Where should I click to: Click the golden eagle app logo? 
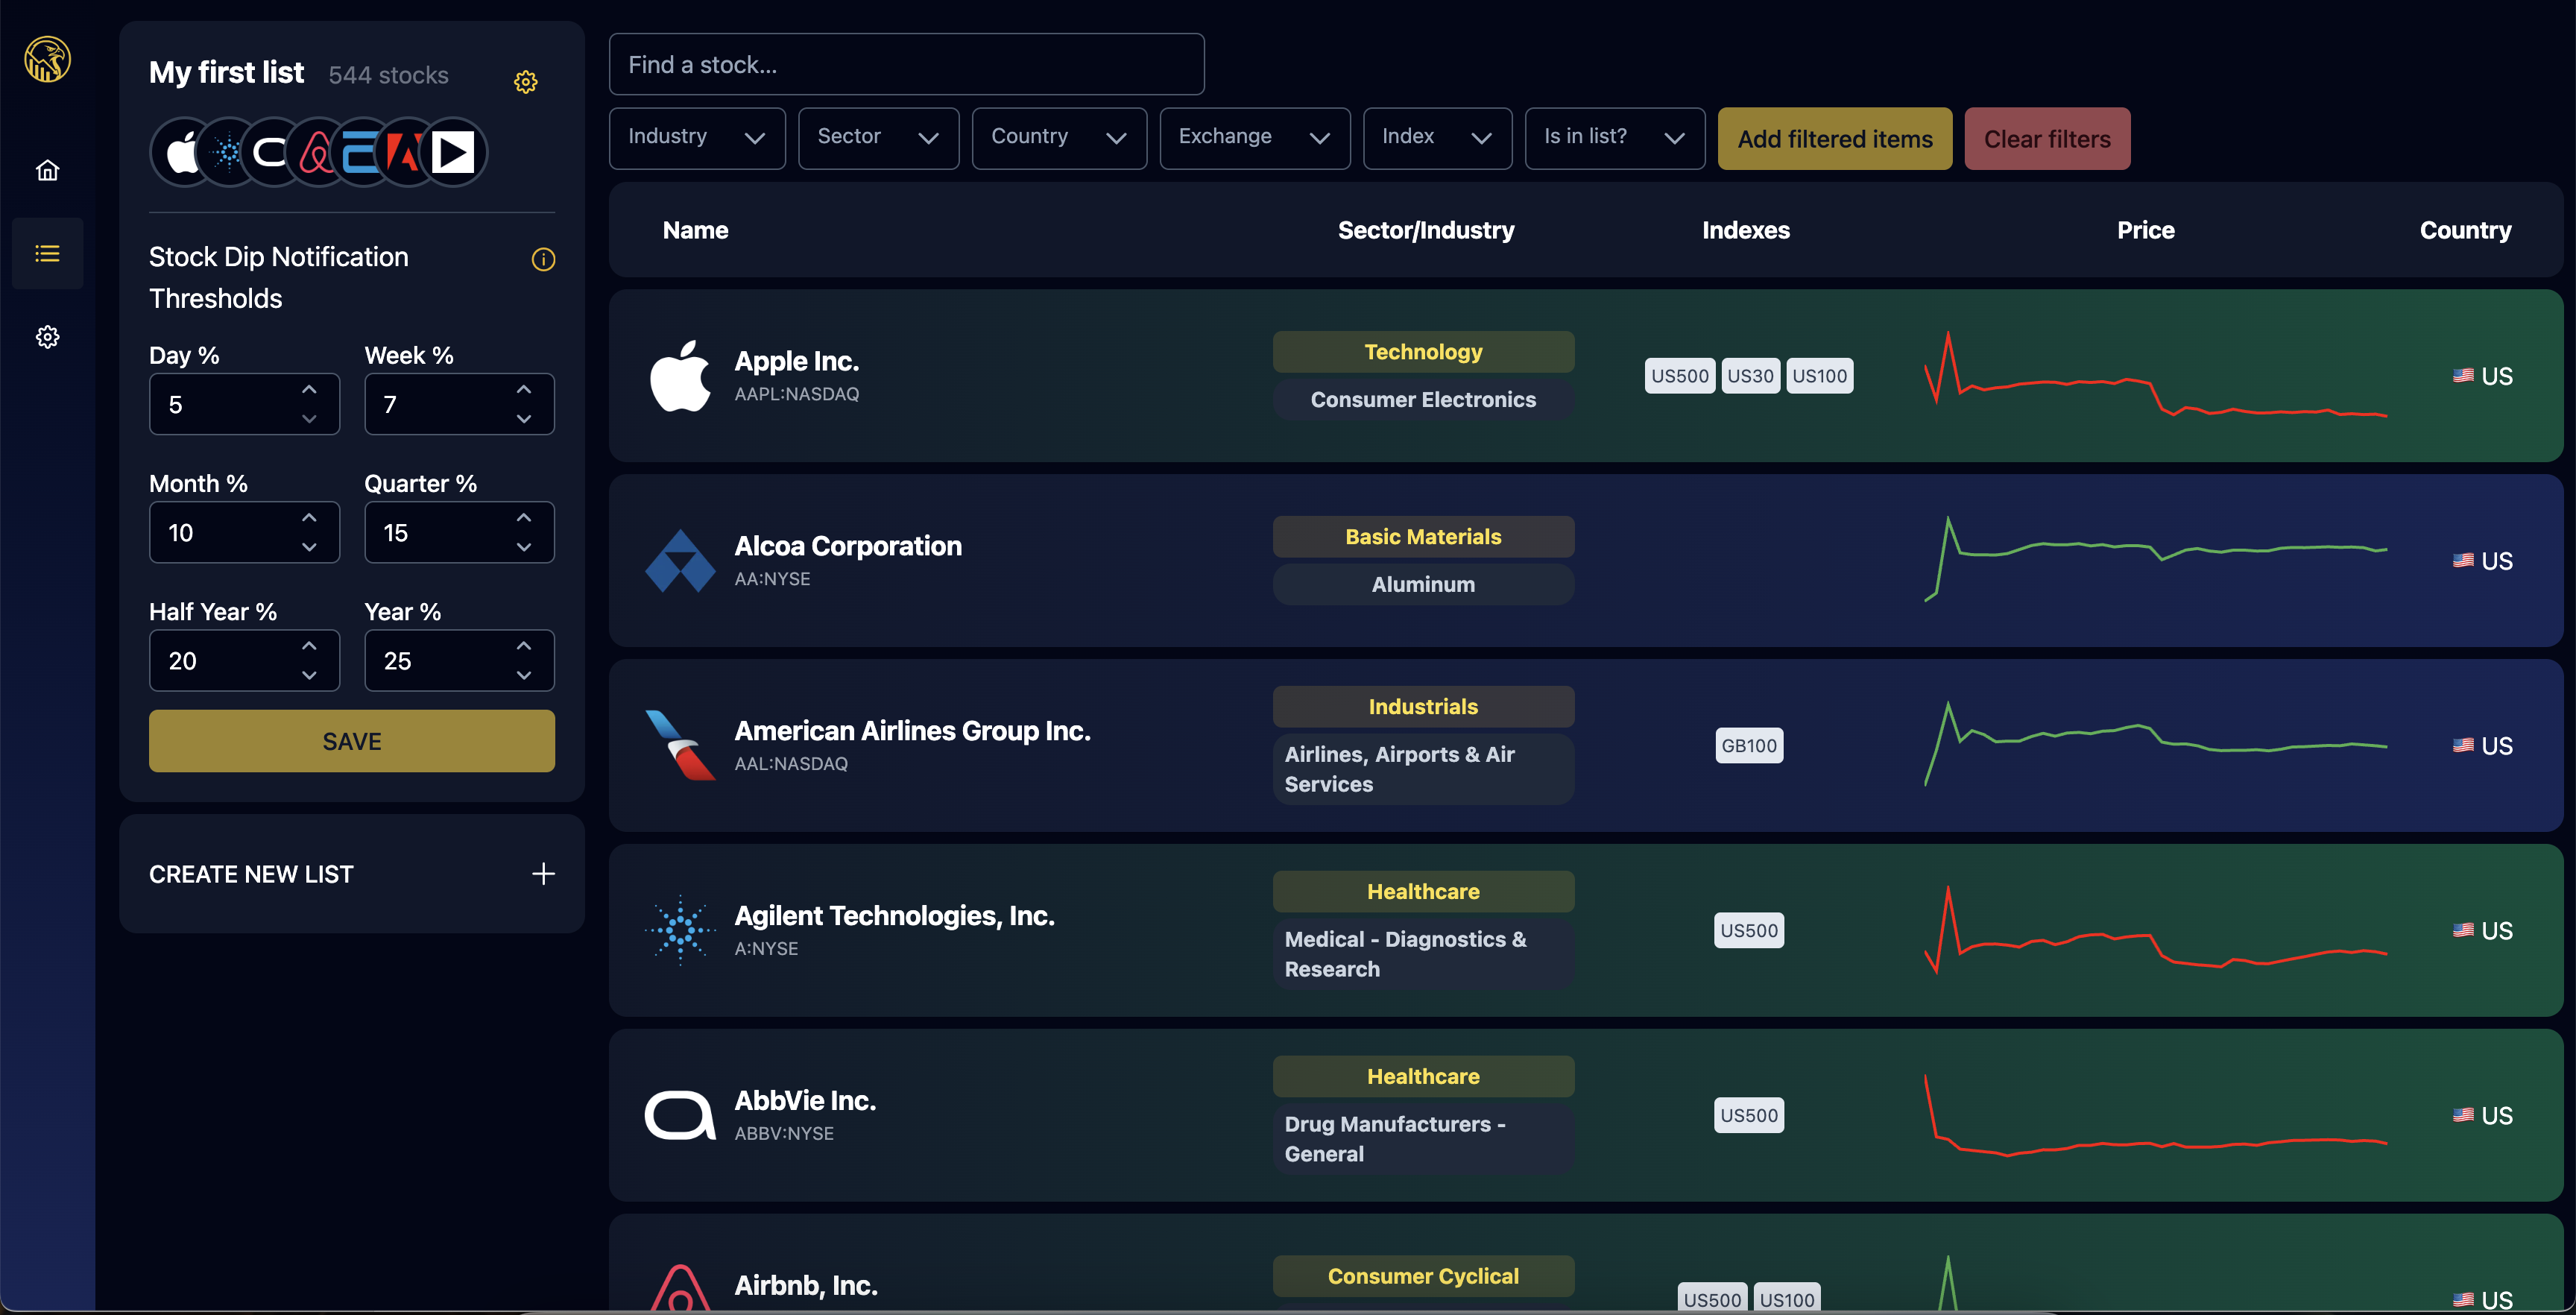[x=47, y=59]
